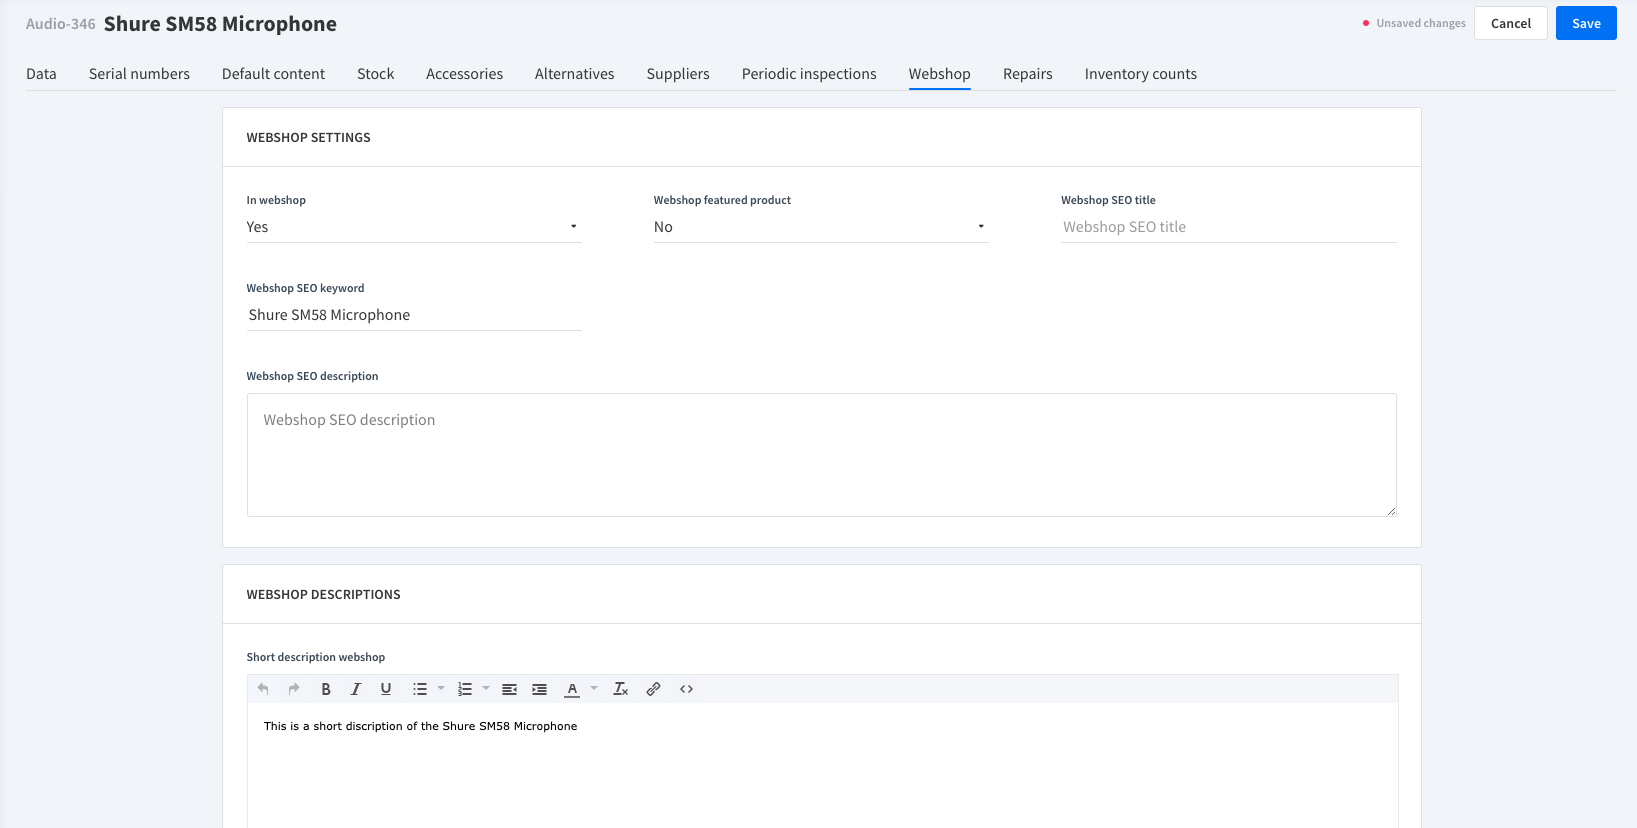Open the Repairs tab
This screenshot has width=1637, height=828.
pyautogui.click(x=1027, y=74)
